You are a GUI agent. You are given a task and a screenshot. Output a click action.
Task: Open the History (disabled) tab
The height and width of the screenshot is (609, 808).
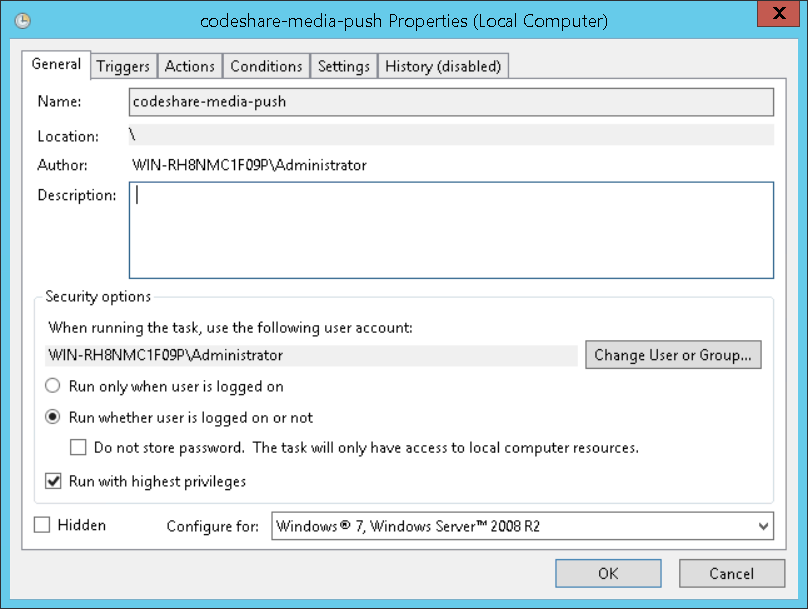point(443,66)
